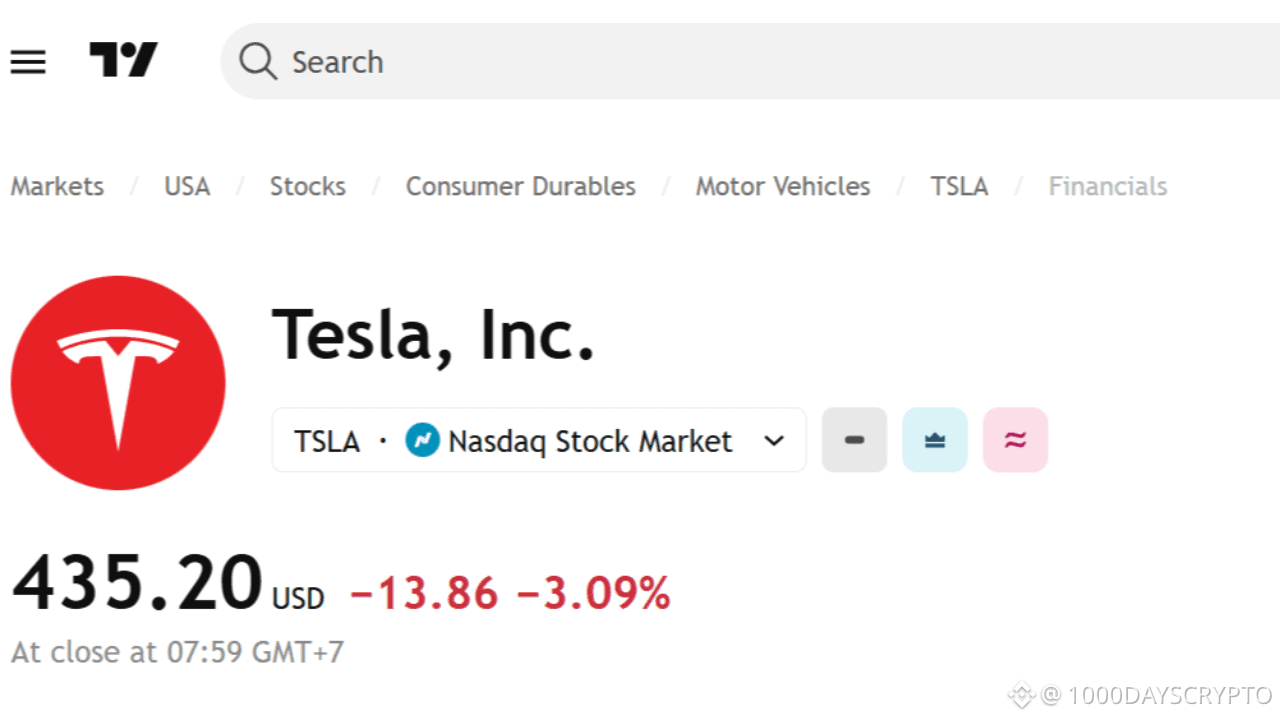Open the Consumer Durables category link
Screen dimensions: 1280x720
click(x=520, y=186)
